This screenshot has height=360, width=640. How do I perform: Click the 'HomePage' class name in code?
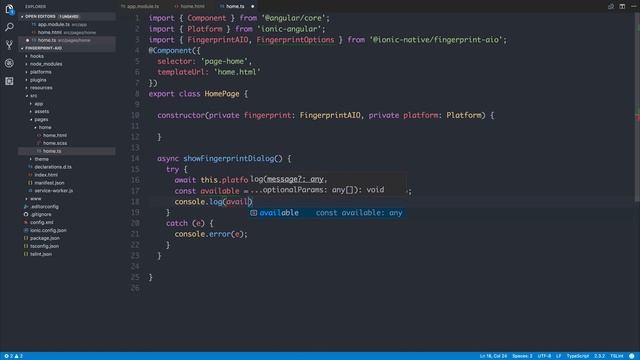coord(222,94)
